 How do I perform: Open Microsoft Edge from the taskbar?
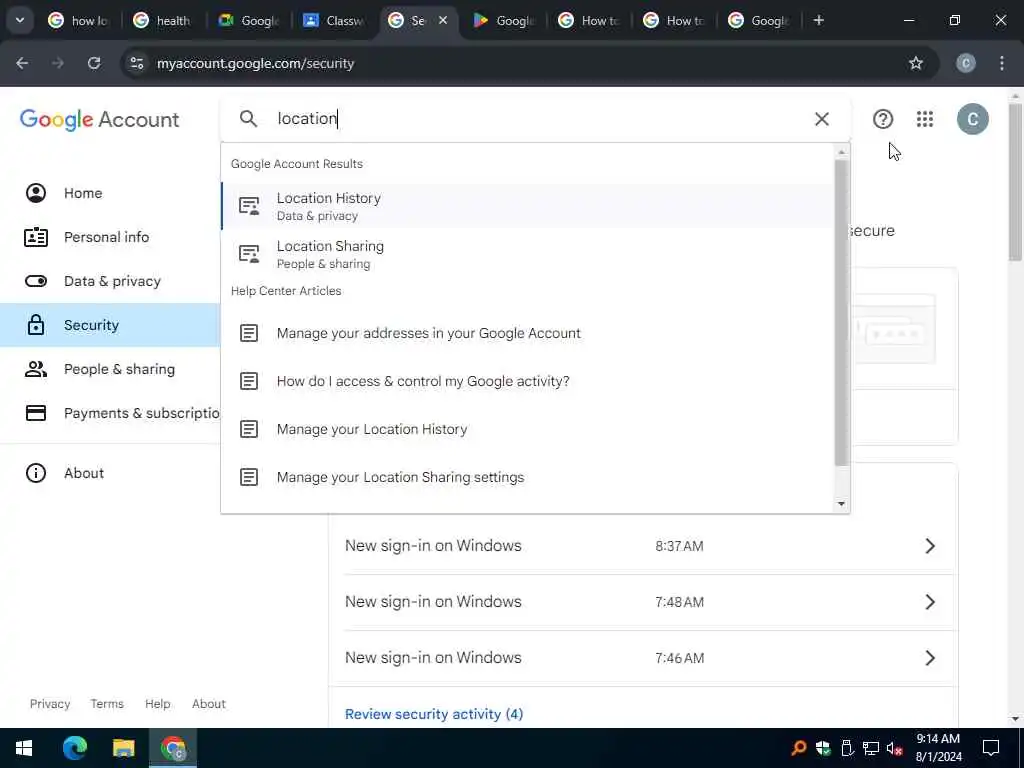[74, 748]
